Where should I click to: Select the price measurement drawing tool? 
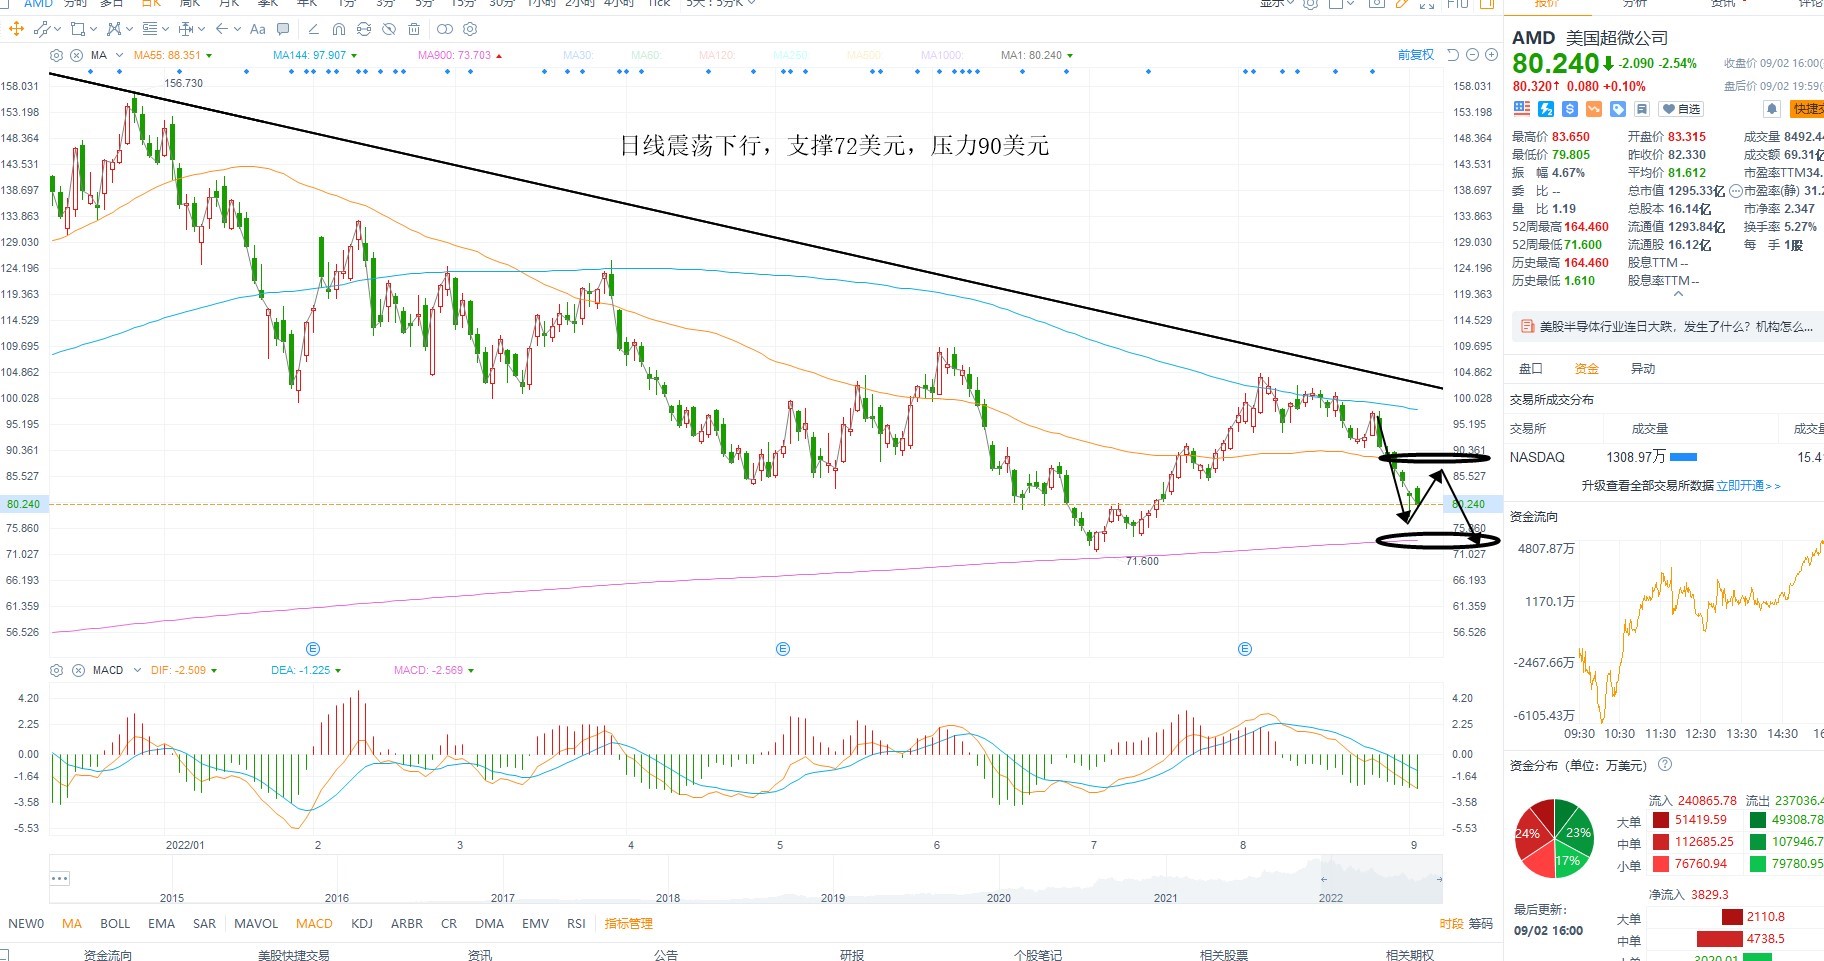pyautogui.click(x=186, y=29)
